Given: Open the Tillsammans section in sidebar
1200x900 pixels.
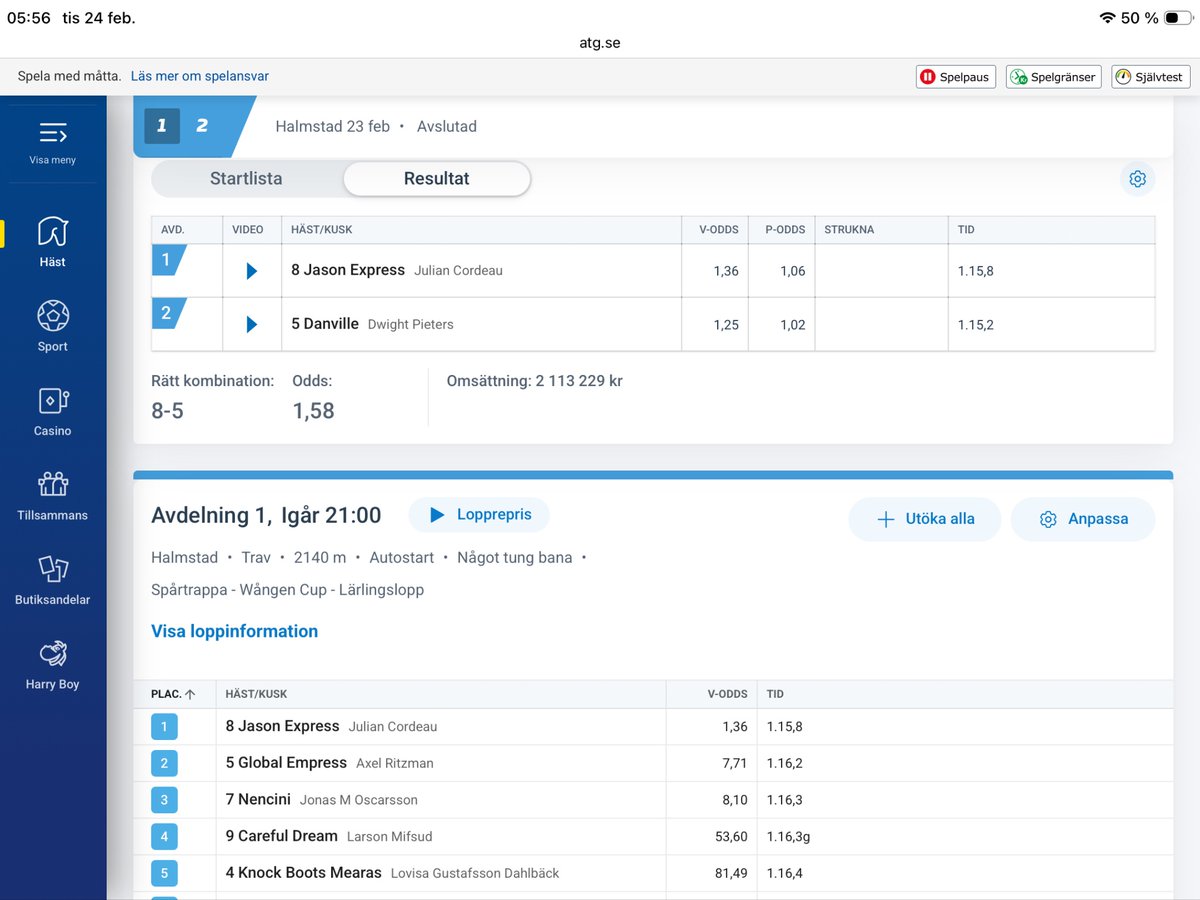Looking at the screenshot, I should click(x=53, y=495).
